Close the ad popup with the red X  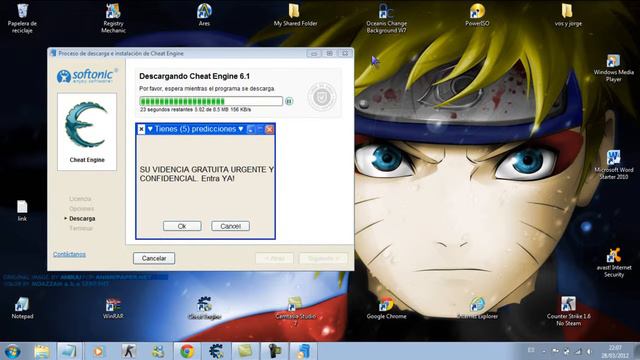(269, 129)
